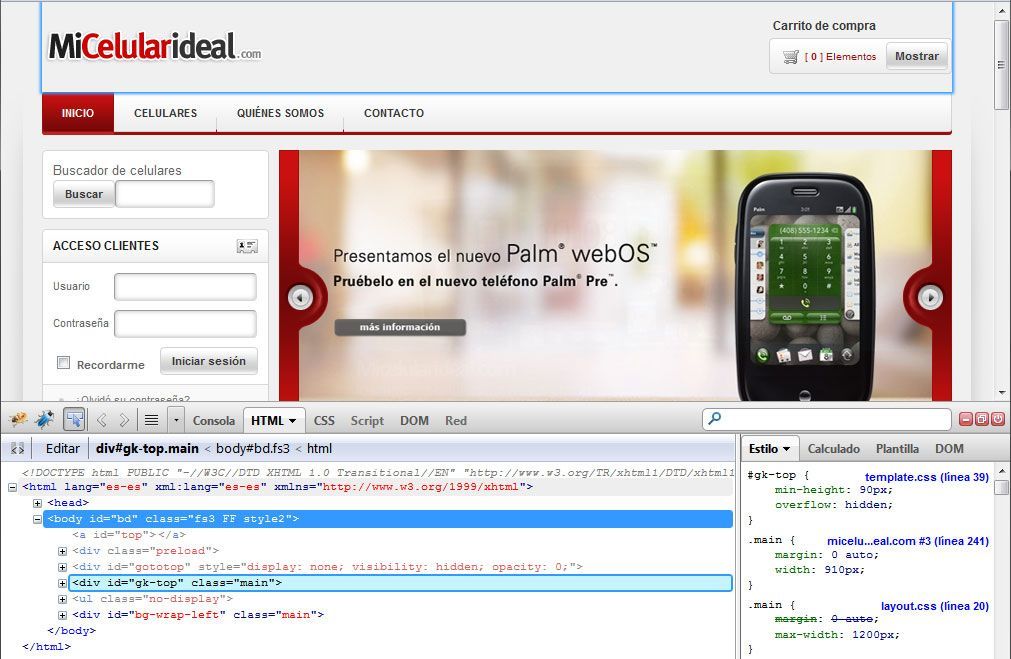Viewport: 1011px width, 659px height.
Task: Open the CONTACTO menu item
Action: tap(394, 113)
